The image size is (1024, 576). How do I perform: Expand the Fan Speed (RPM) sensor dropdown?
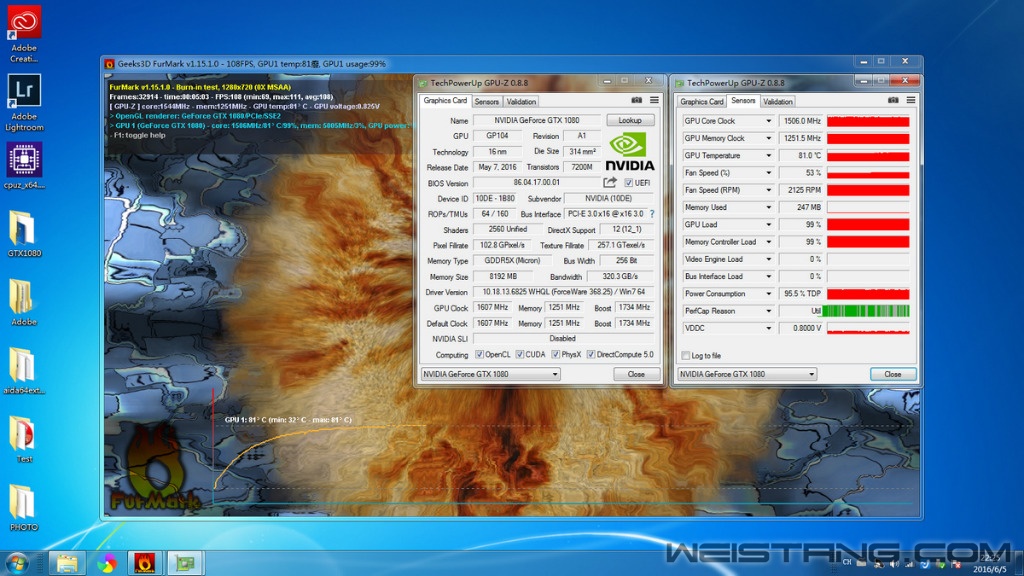point(768,190)
